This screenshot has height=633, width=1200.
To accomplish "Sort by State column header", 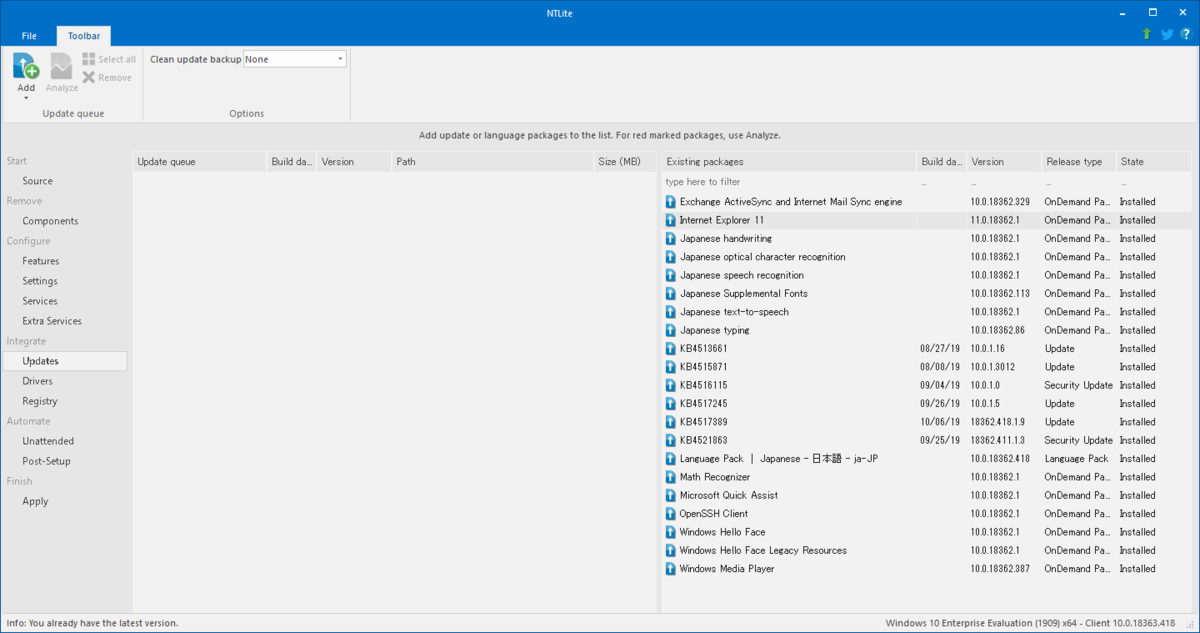I will point(1156,161).
